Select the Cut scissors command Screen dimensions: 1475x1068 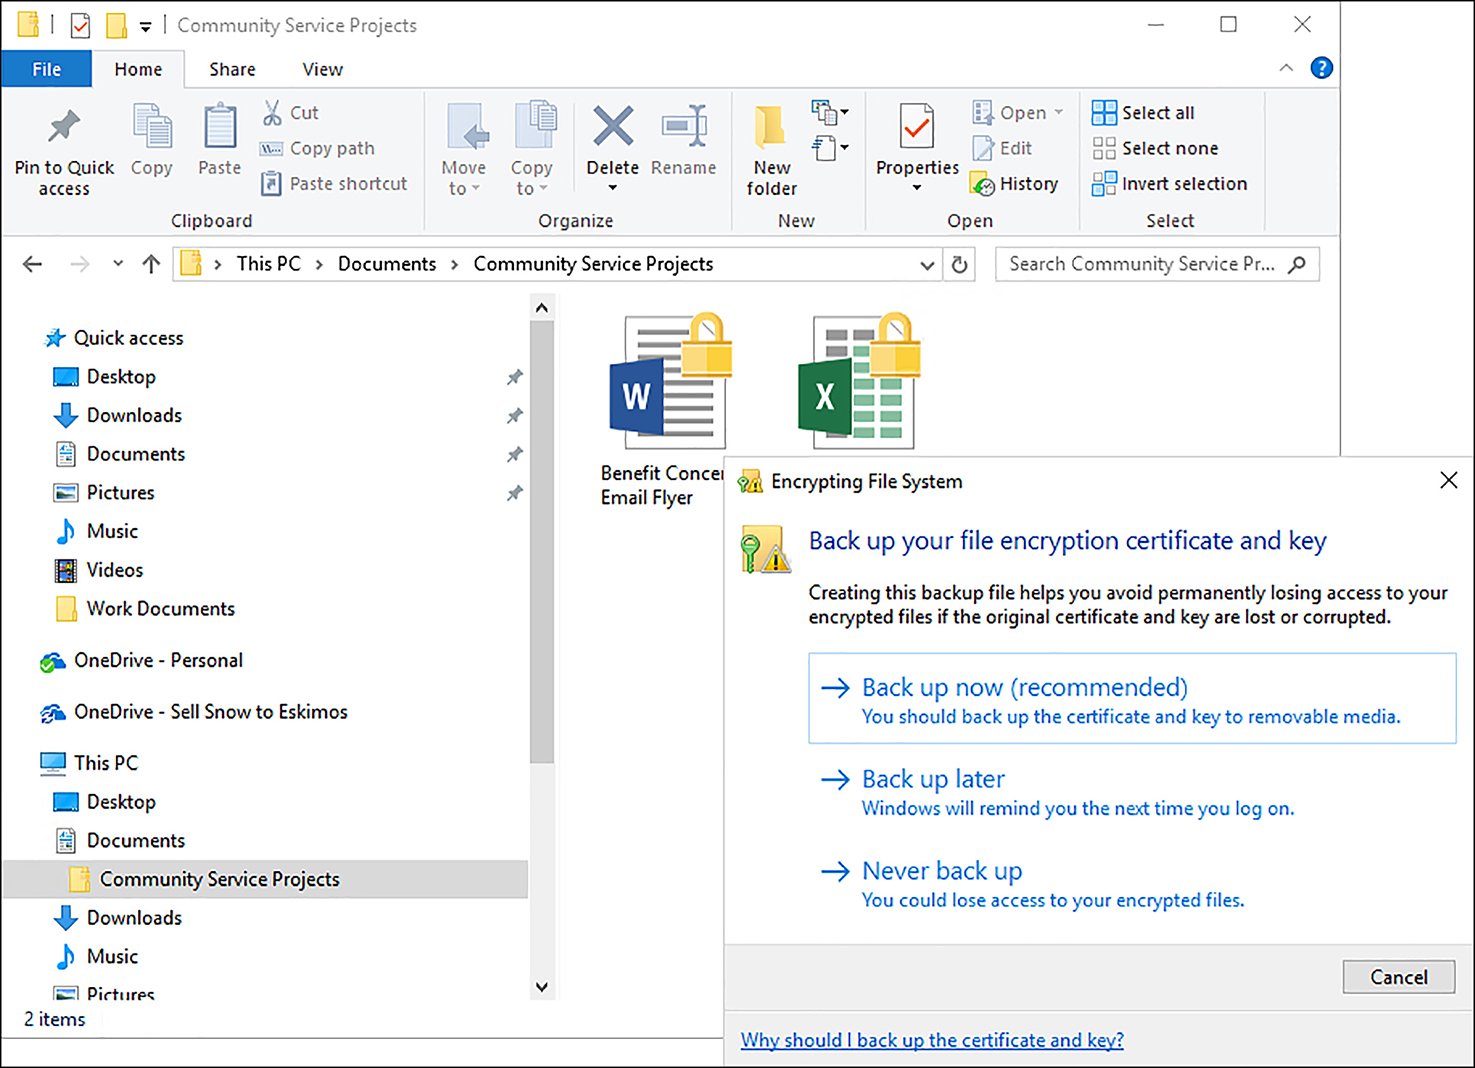pyautogui.click(x=290, y=113)
